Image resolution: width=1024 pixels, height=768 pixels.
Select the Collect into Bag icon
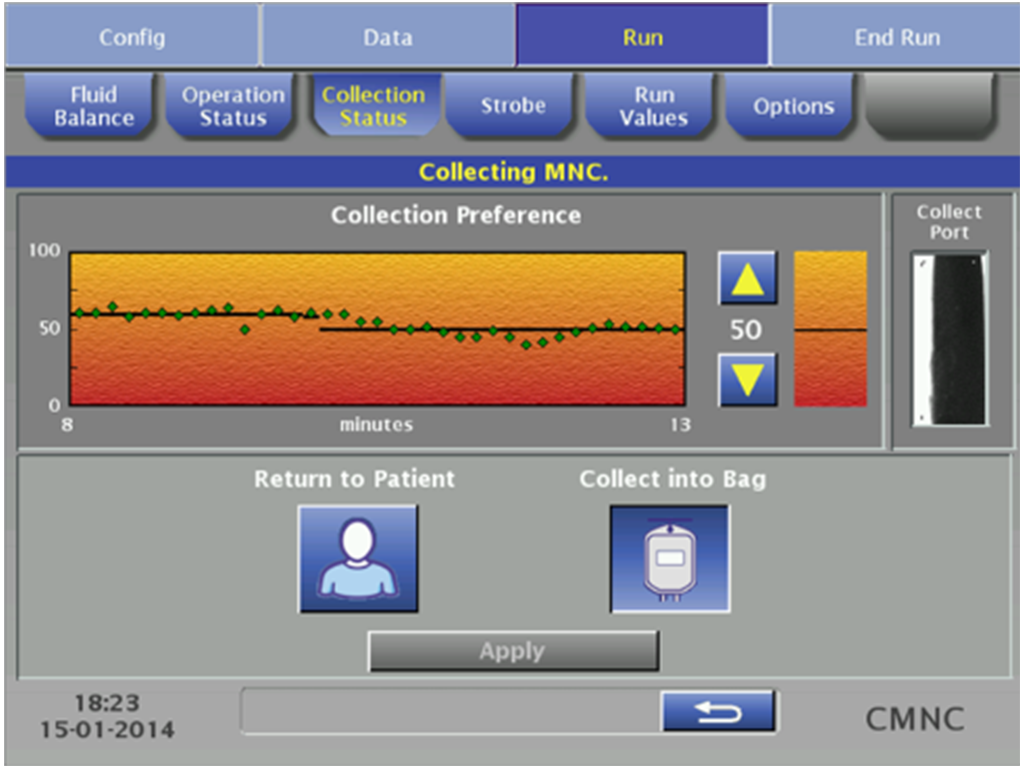670,559
